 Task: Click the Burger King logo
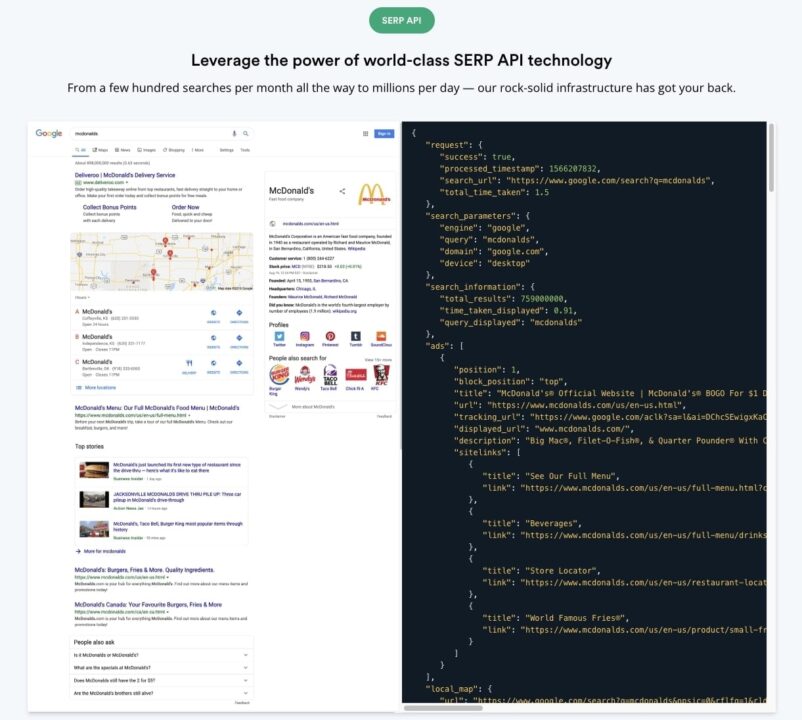[x=279, y=376]
